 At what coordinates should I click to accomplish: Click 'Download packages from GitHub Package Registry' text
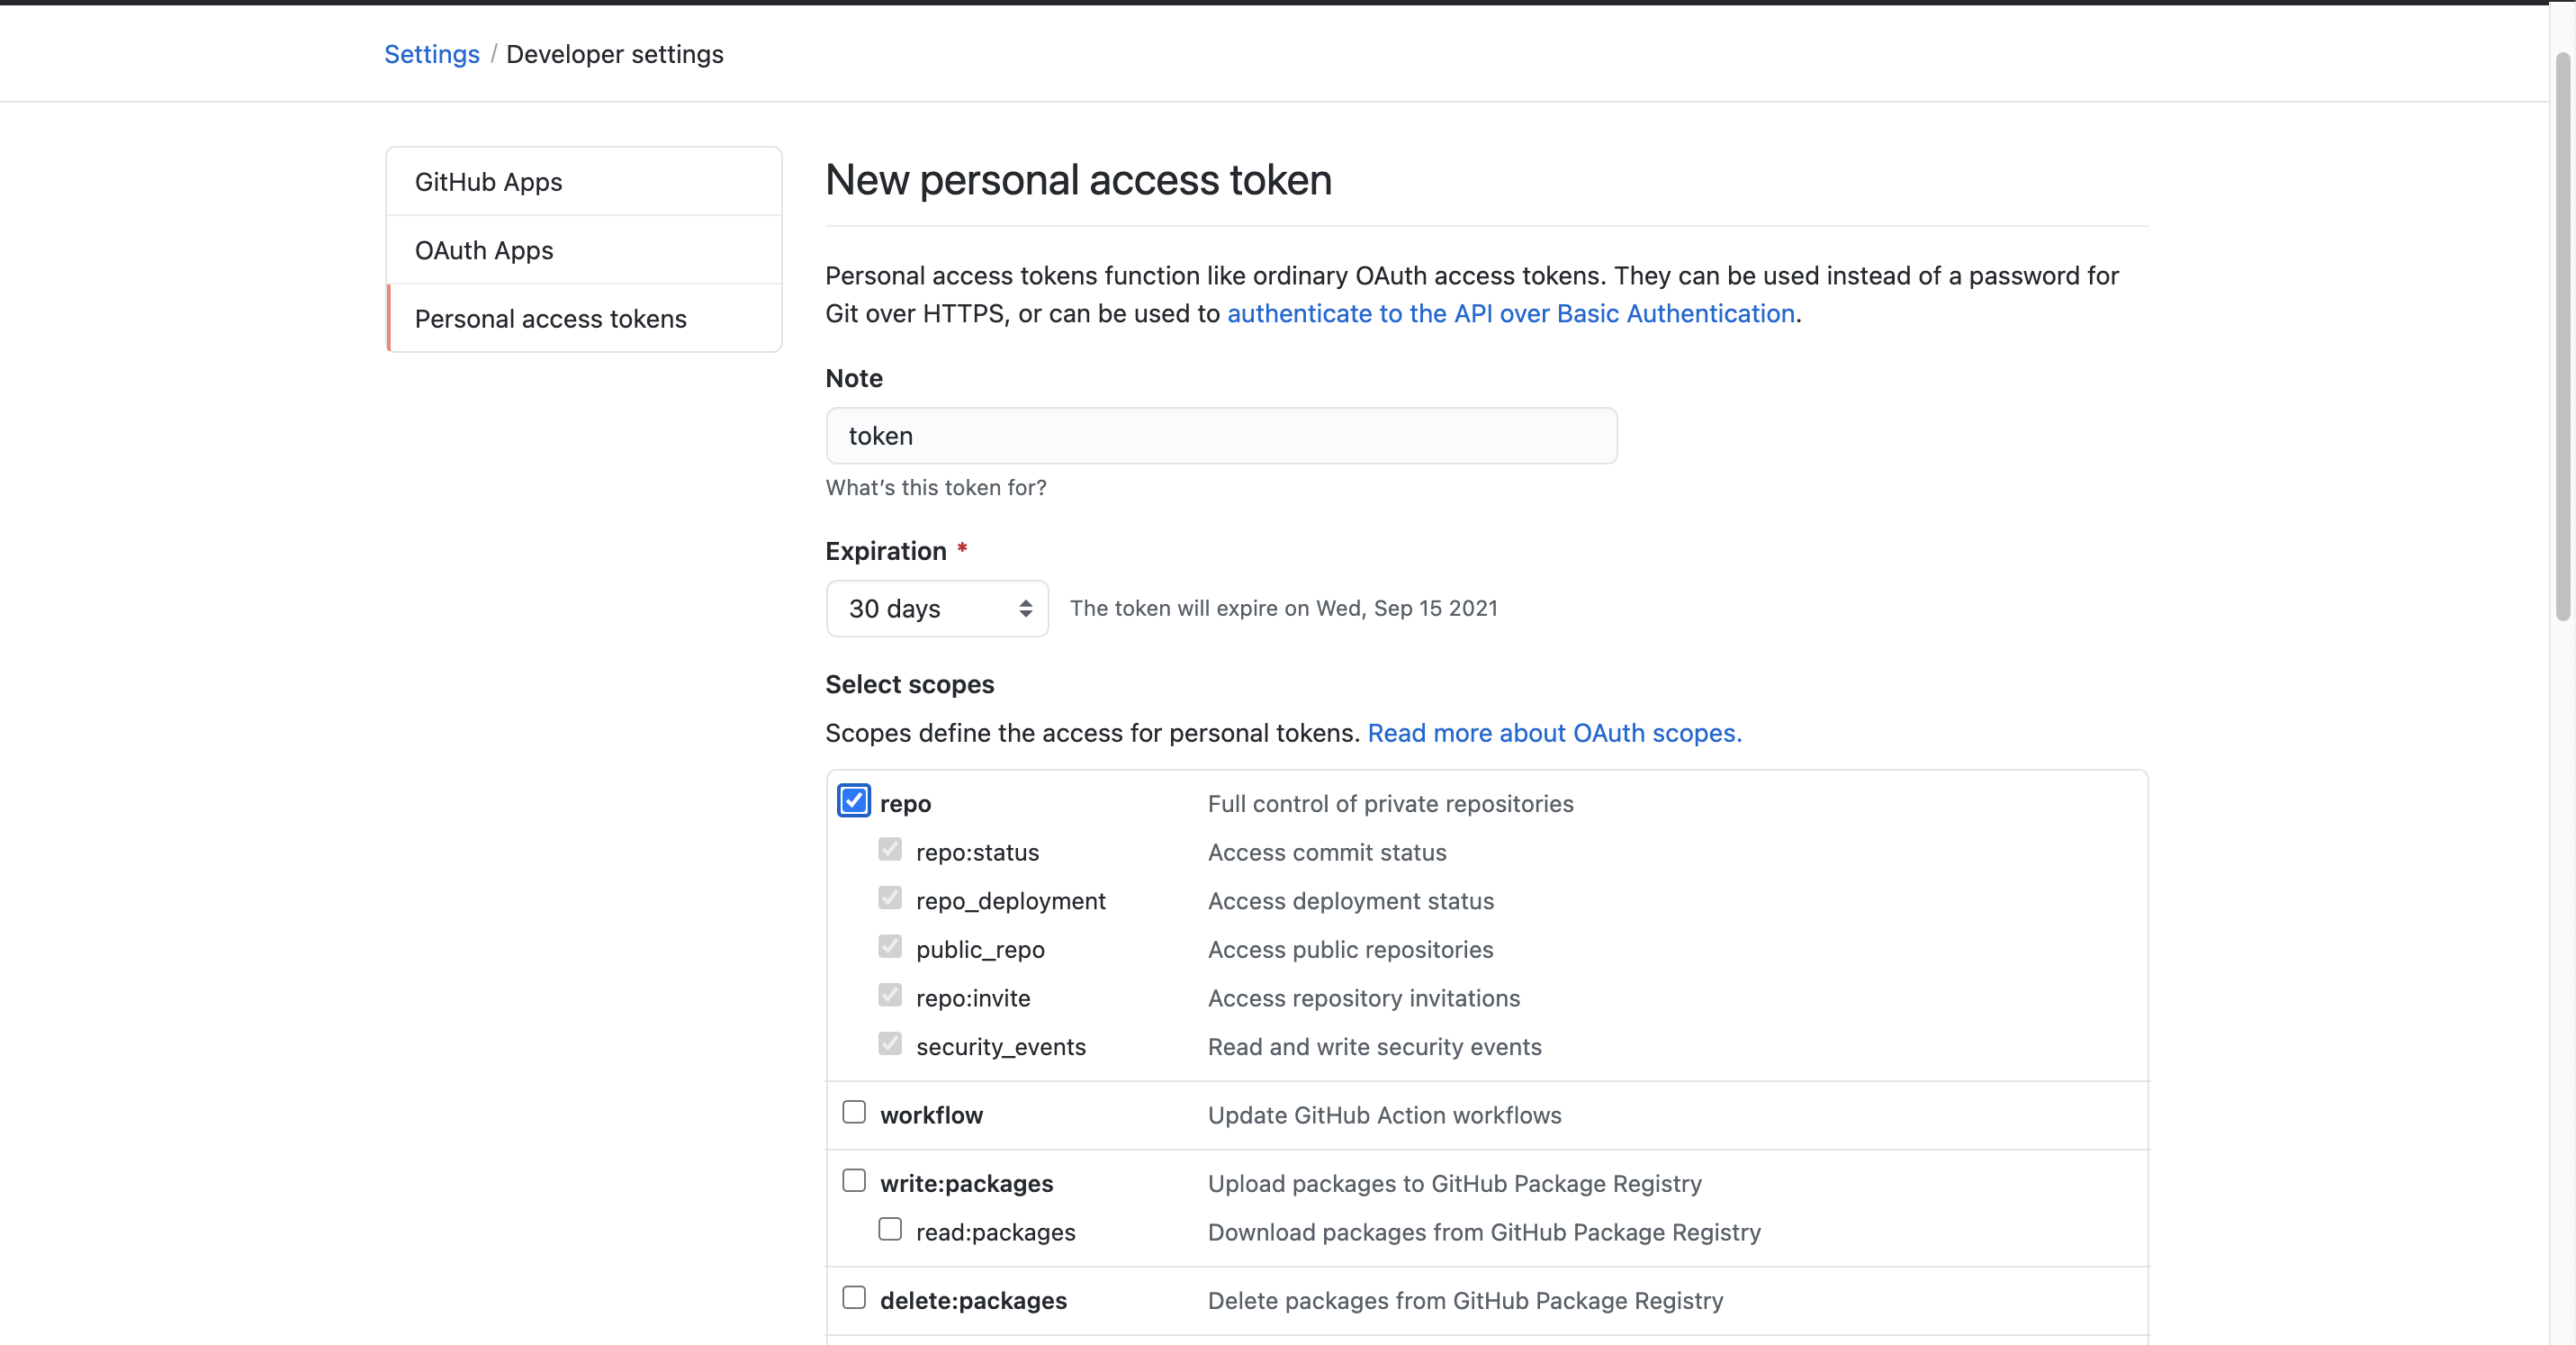pos(1484,1232)
